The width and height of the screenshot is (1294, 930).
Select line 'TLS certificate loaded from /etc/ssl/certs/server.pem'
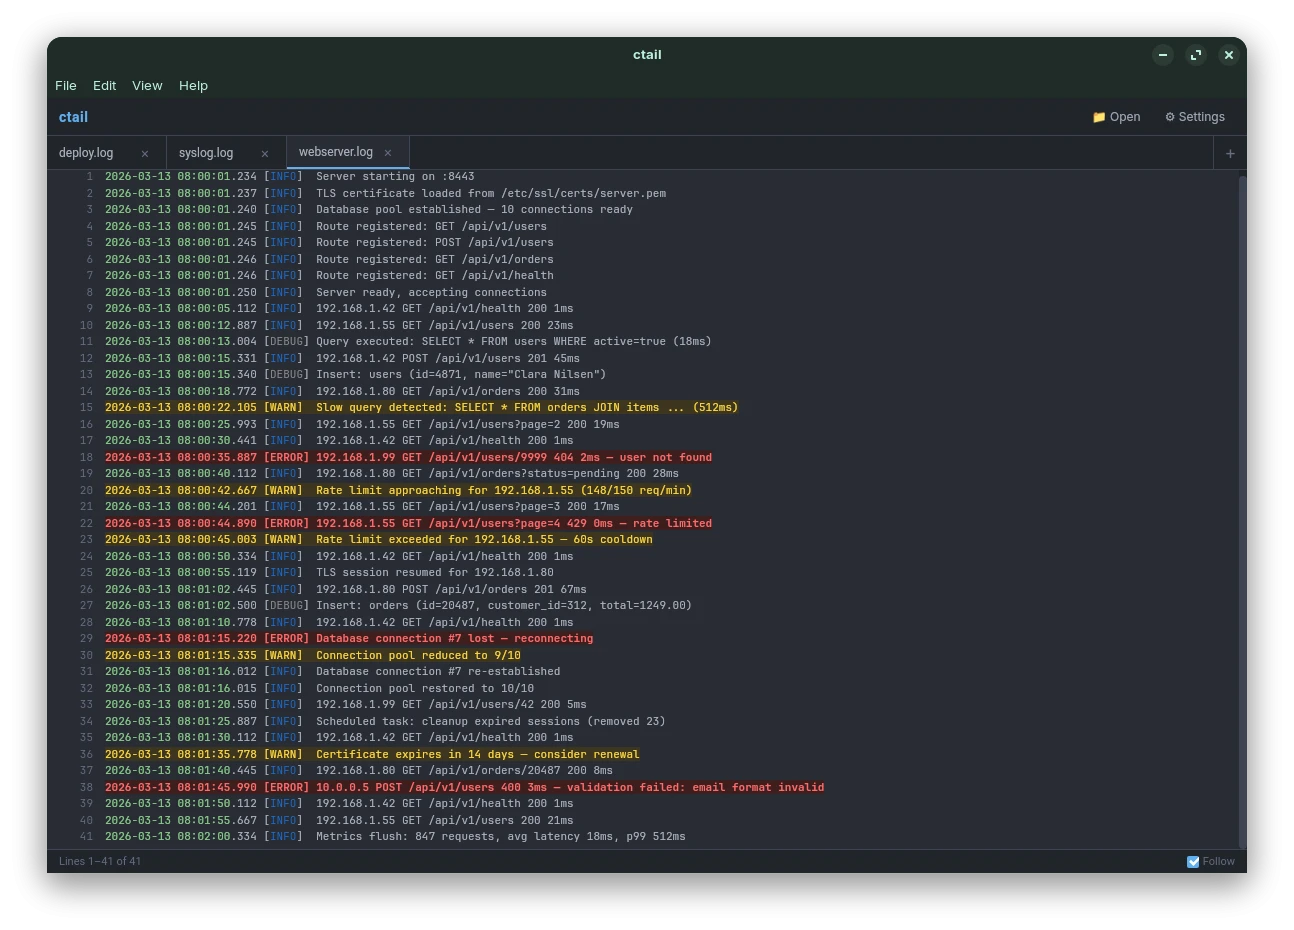click(x=642, y=193)
